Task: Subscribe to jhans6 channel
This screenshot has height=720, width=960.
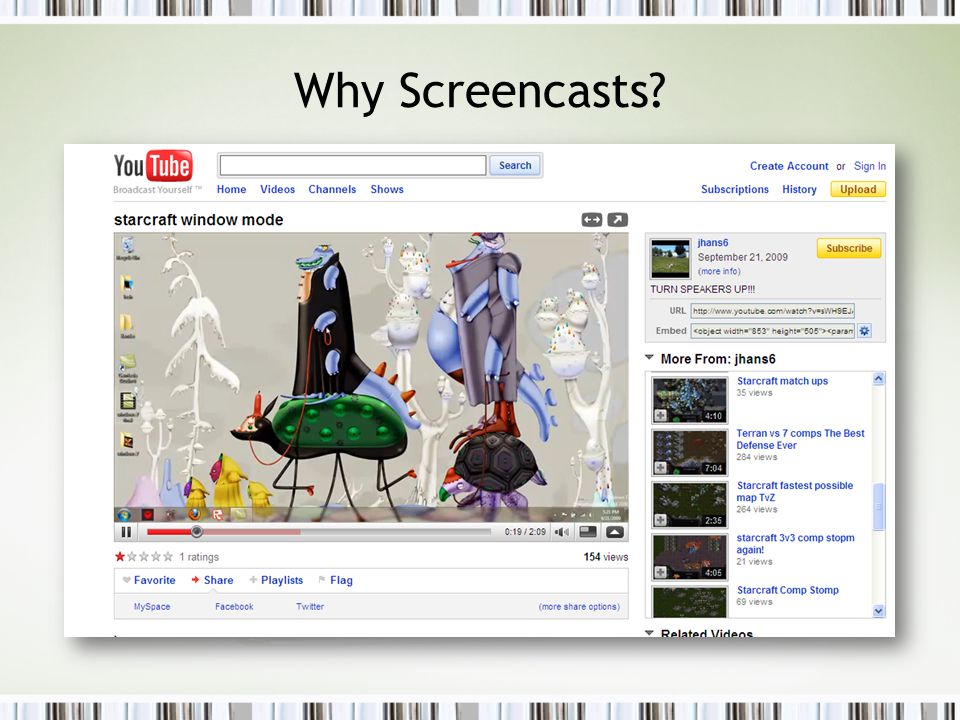Action: (x=849, y=248)
